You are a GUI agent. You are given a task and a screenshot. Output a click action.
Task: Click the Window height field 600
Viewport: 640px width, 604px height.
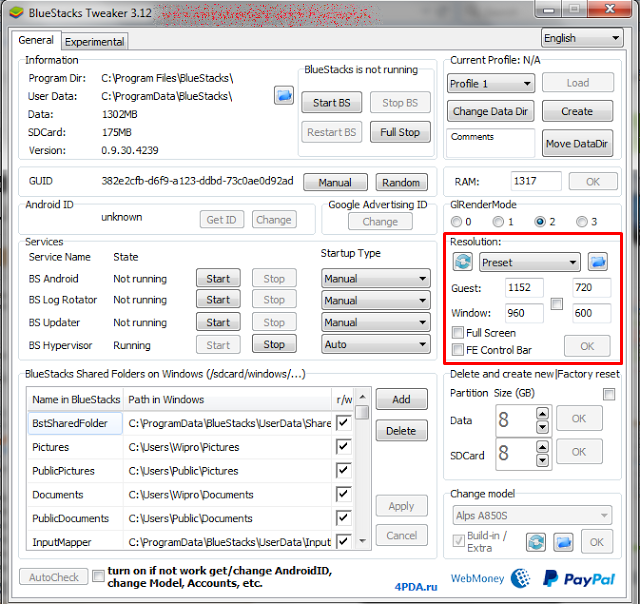[591, 313]
